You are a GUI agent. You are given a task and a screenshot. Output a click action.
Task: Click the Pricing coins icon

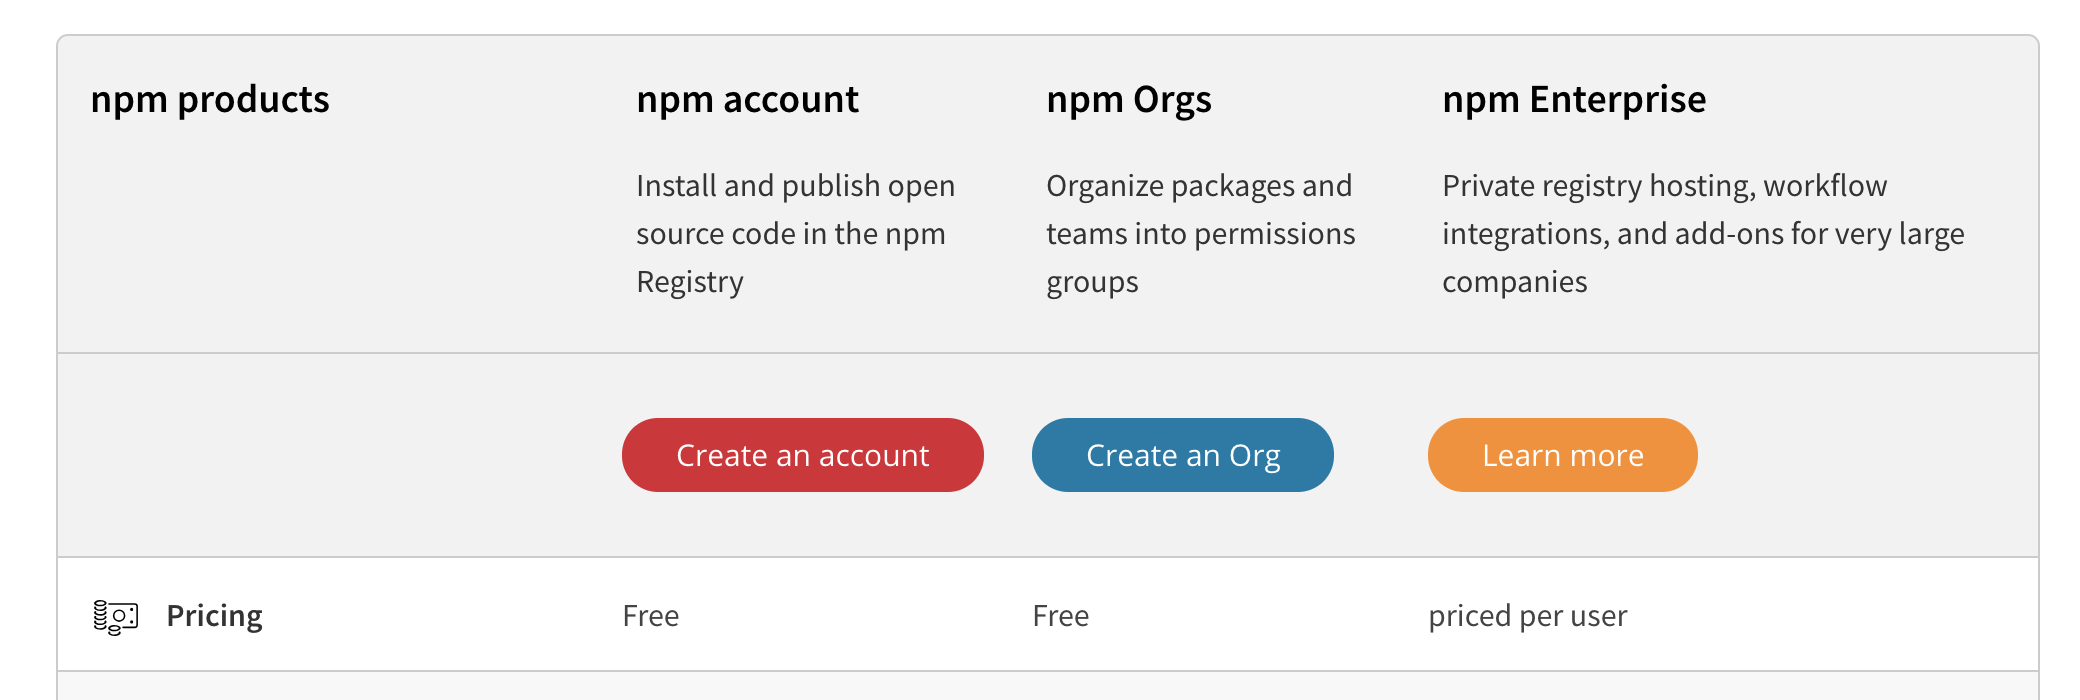pyautogui.click(x=116, y=617)
